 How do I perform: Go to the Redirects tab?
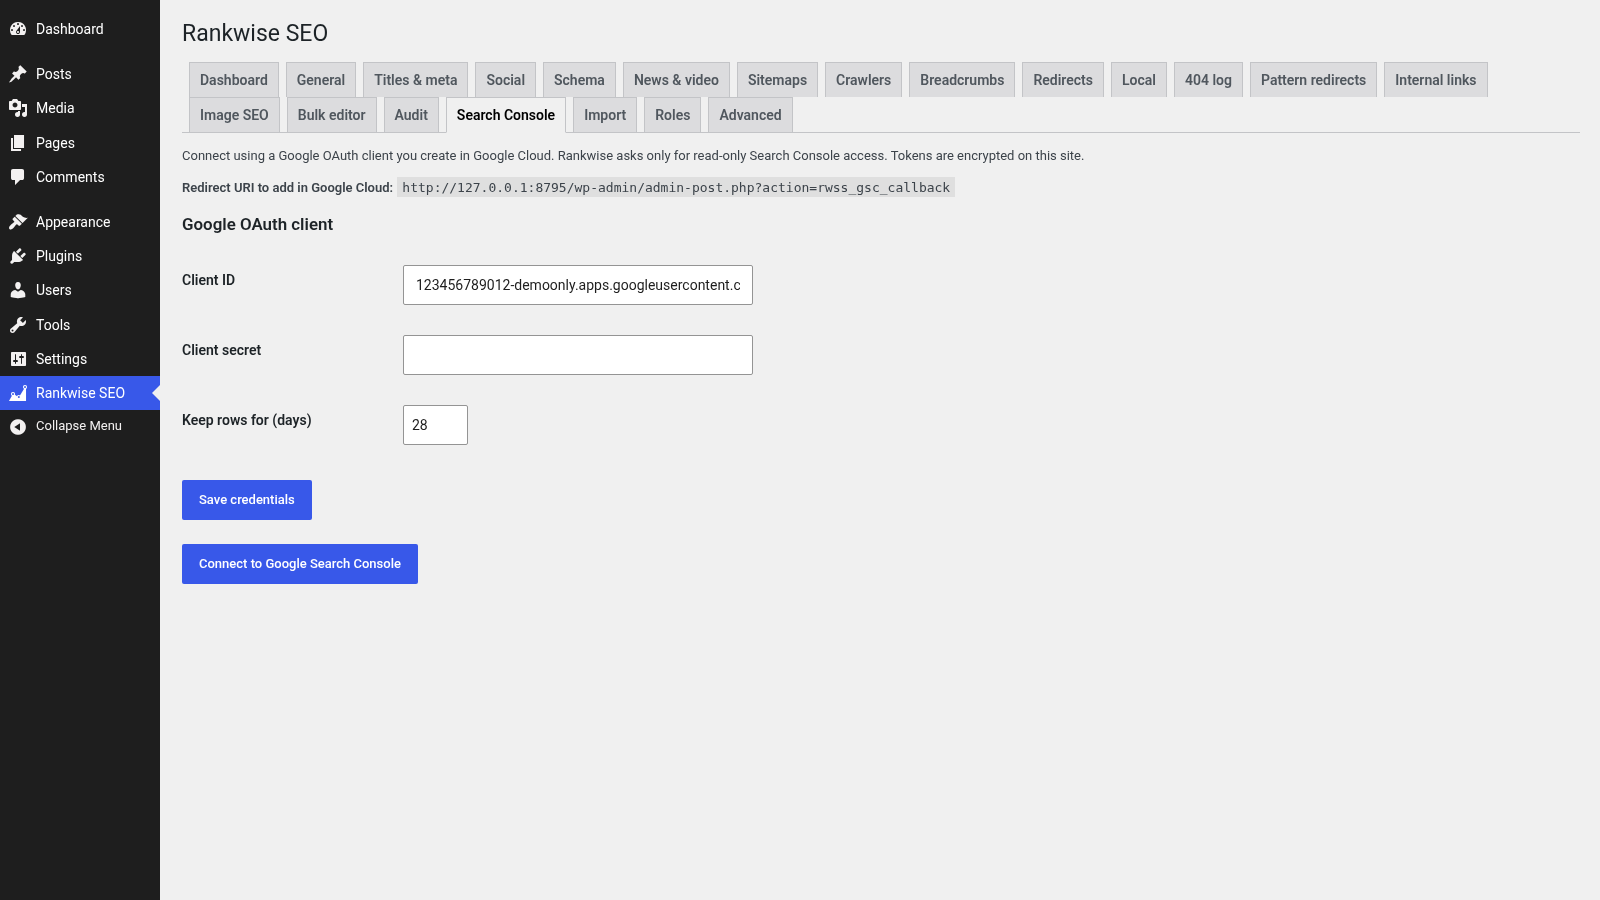pyautogui.click(x=1063, y=80)
